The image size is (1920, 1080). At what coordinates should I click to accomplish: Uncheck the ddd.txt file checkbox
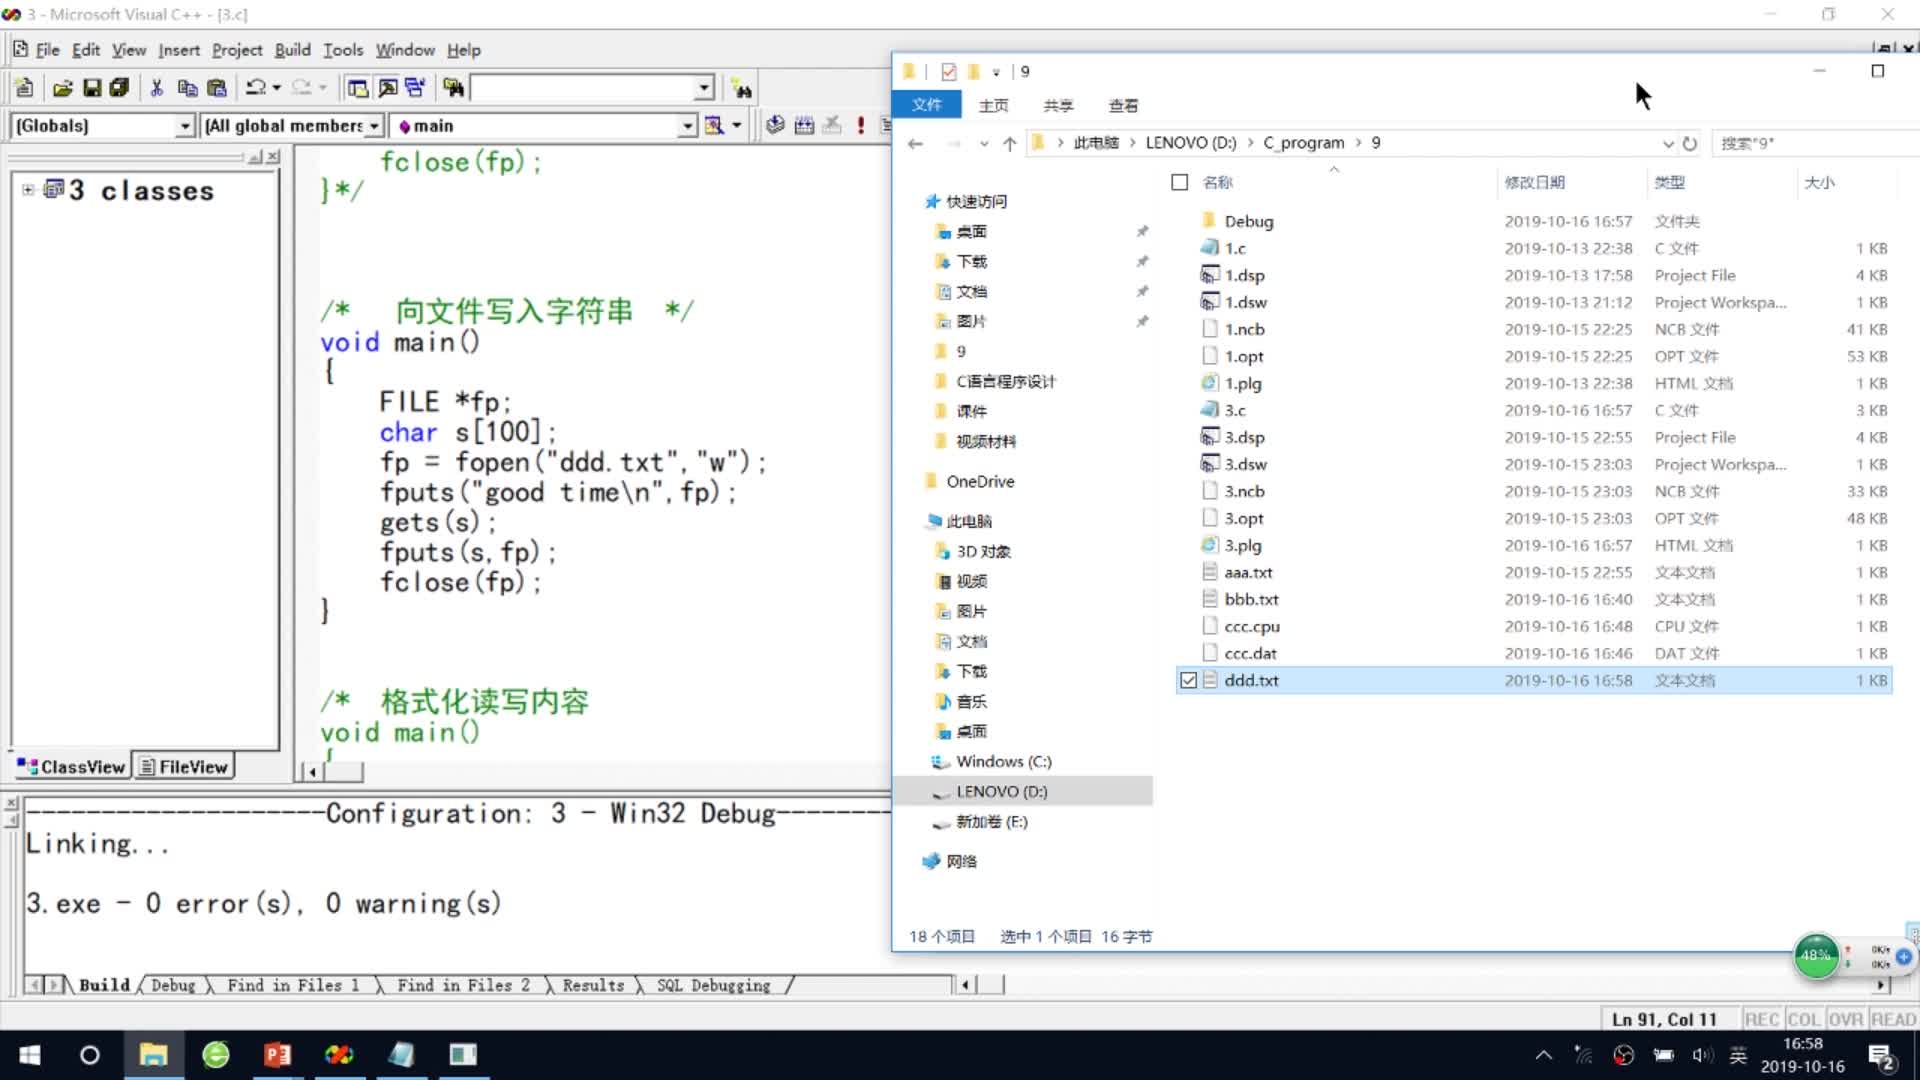[1188, 680]
